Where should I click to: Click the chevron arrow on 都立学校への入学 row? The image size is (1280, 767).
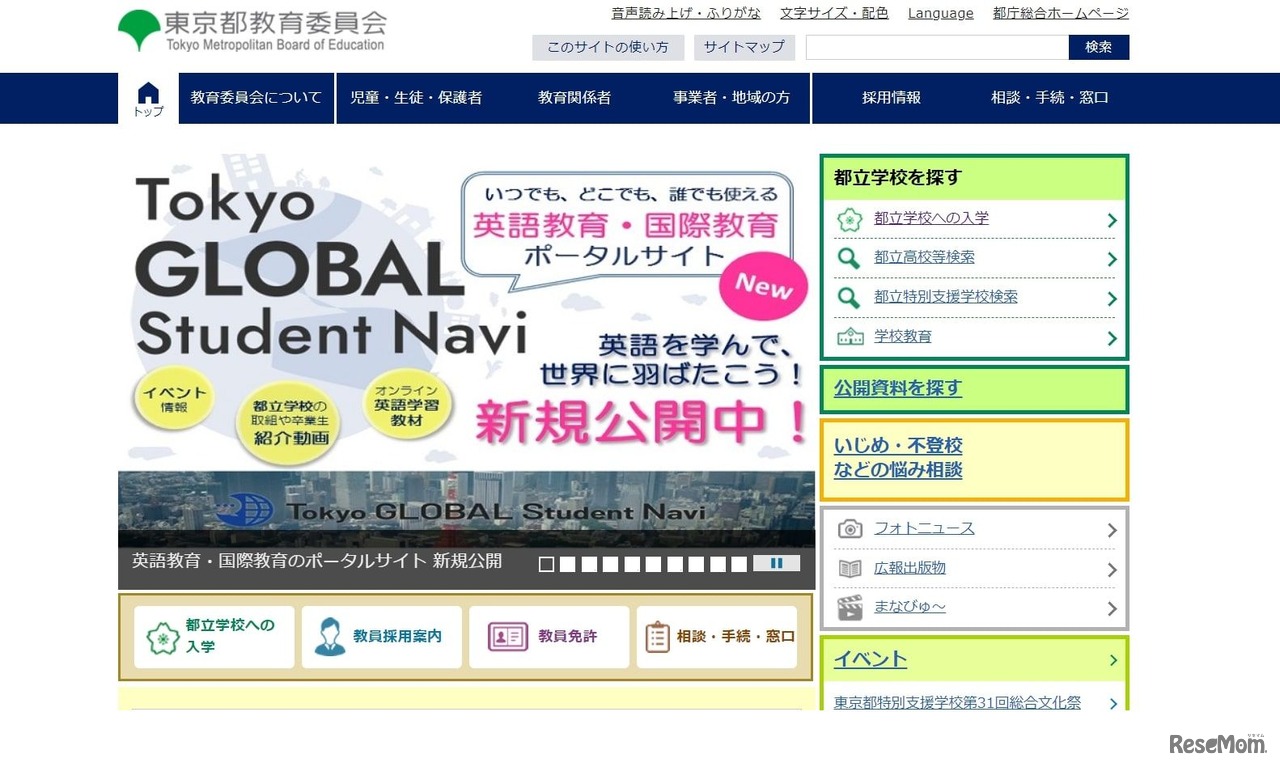[x=1112, y=220]
